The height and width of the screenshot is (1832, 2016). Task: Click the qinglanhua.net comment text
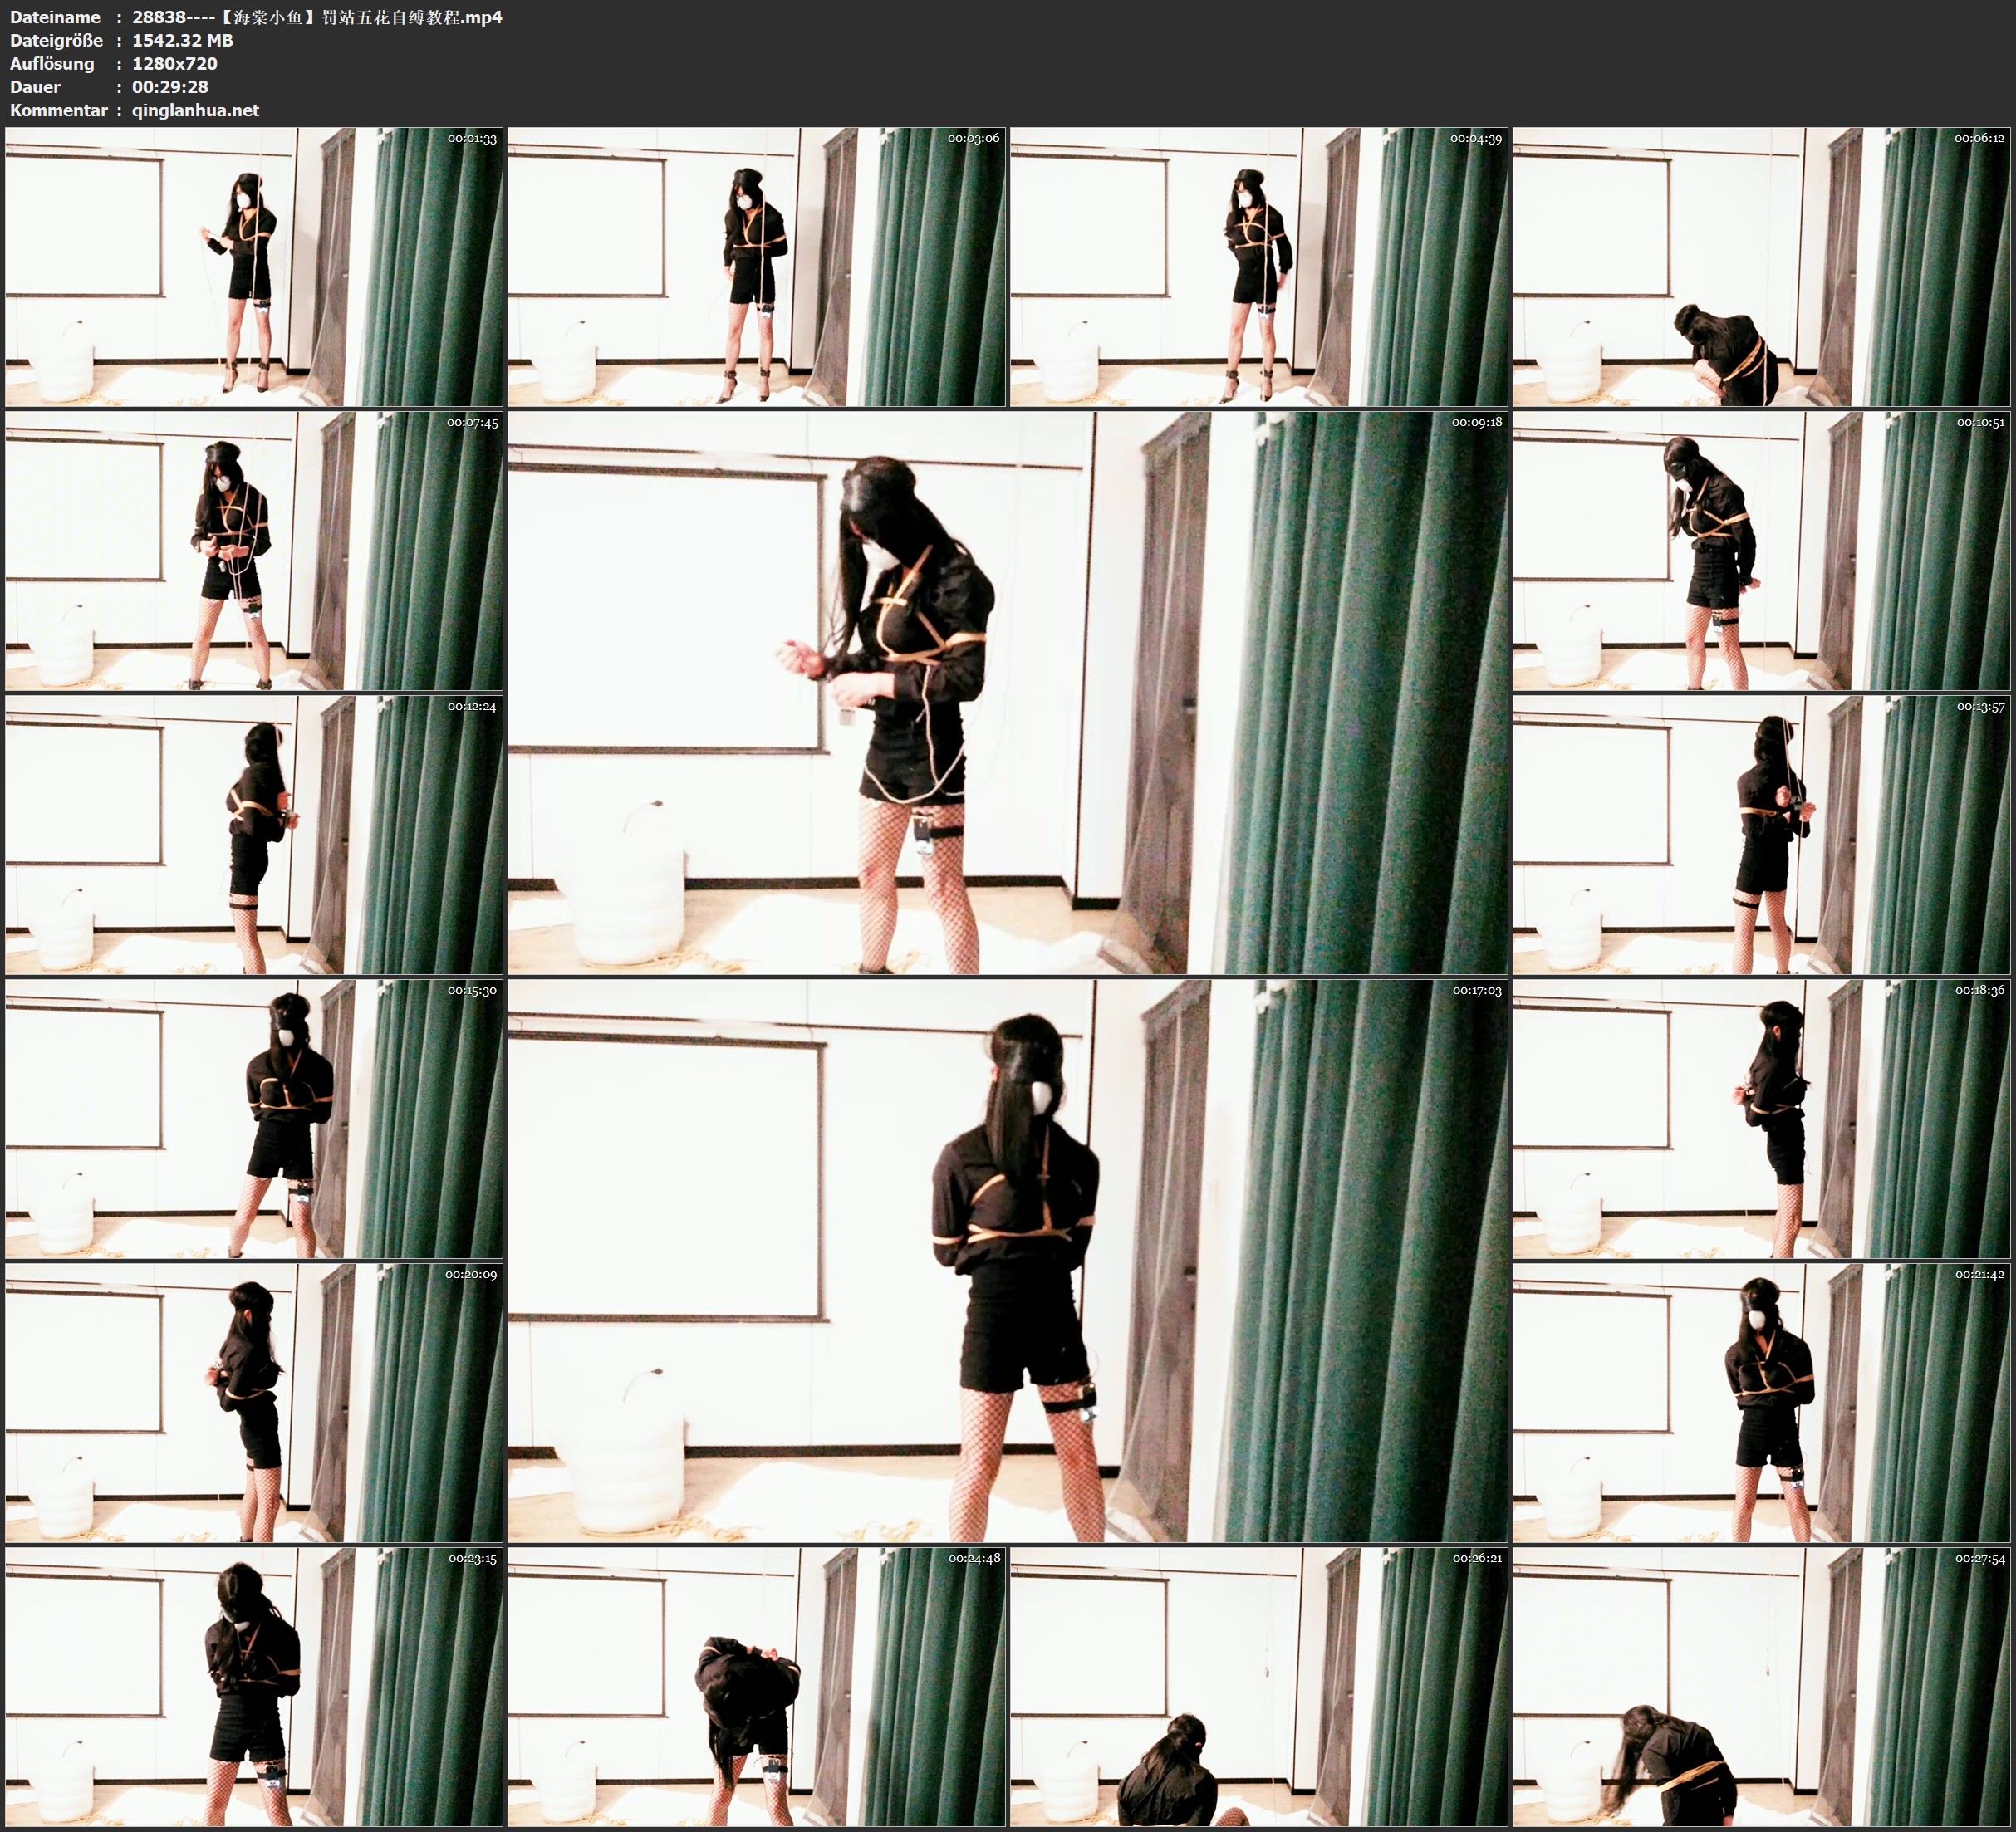pos(195,110)
